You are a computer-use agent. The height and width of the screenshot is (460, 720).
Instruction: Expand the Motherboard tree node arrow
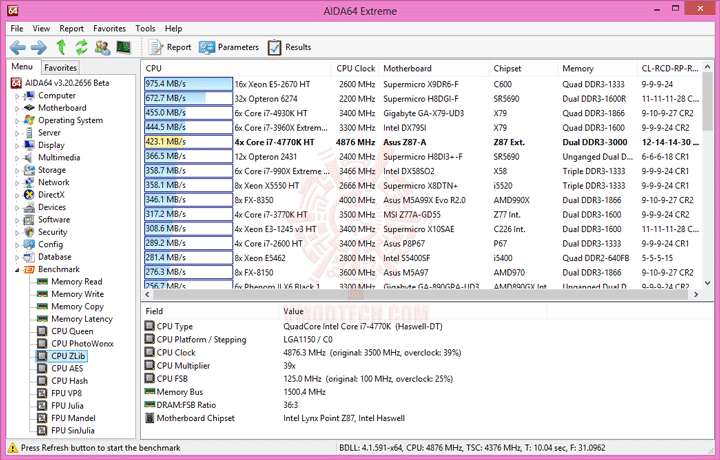17,109
